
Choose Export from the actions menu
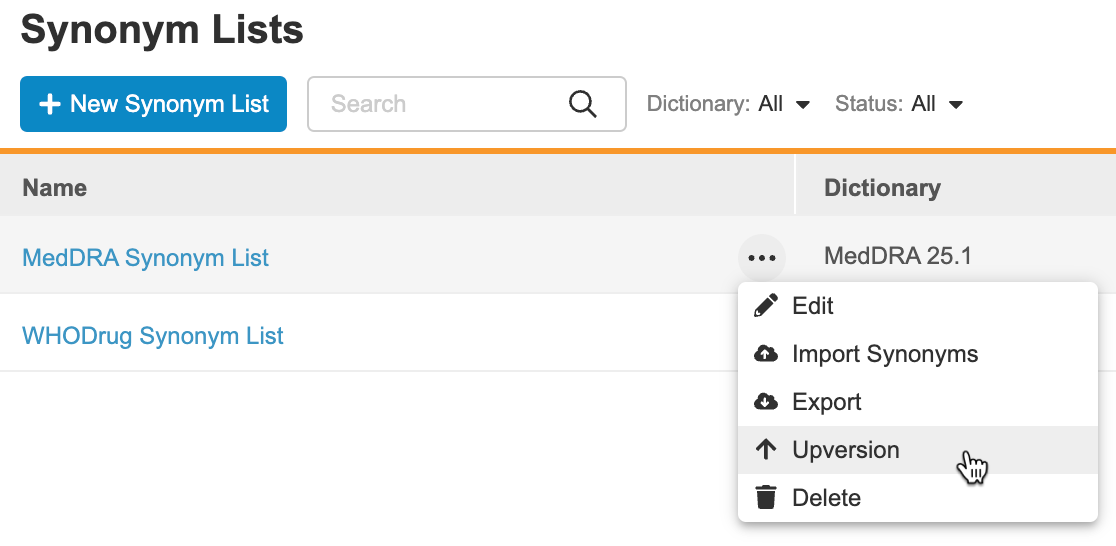[826, 402]
